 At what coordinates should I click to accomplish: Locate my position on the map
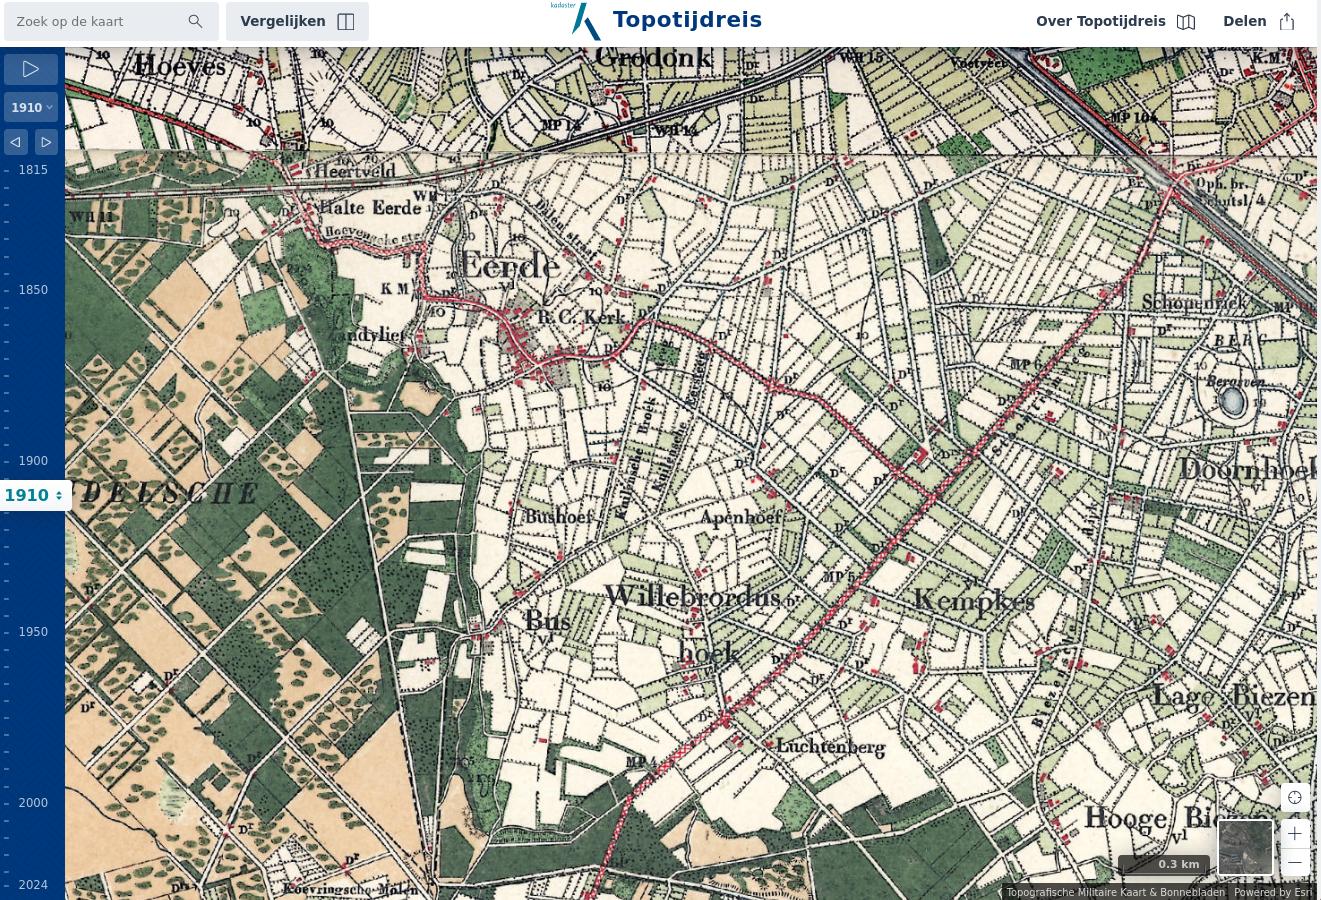point(1295,797)
